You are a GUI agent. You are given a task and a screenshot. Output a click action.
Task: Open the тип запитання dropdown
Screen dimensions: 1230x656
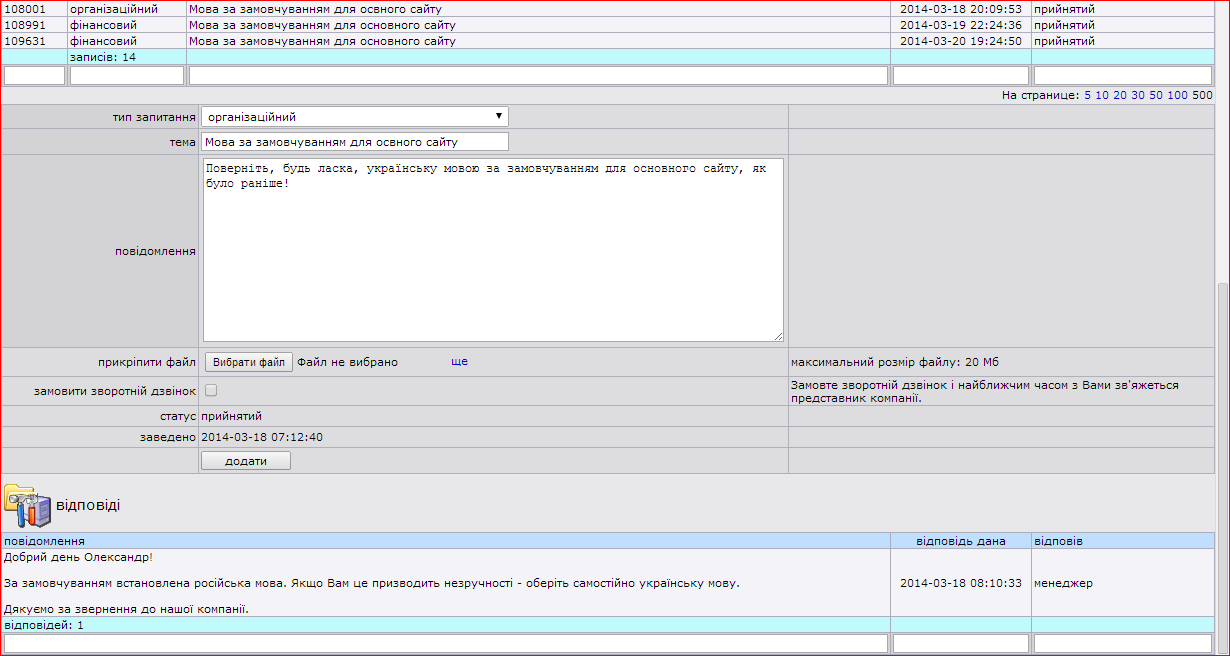coord(354,117)
